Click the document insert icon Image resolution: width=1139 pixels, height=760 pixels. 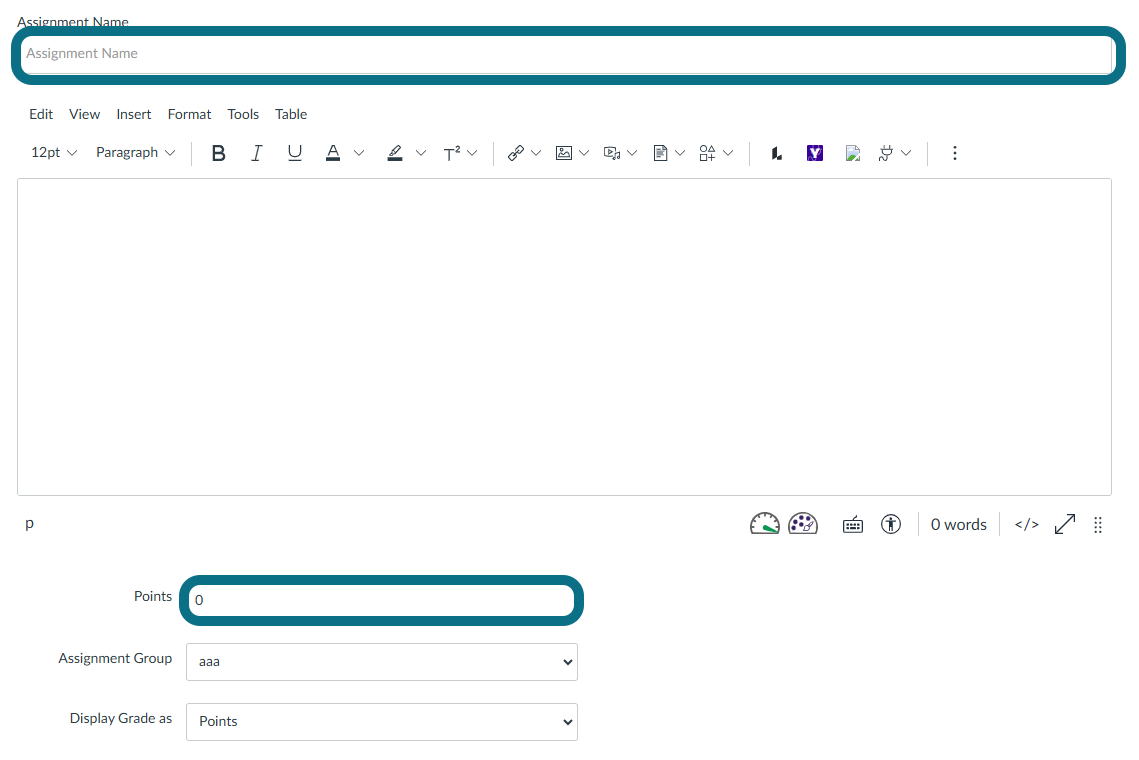click(x=660, y=153)
